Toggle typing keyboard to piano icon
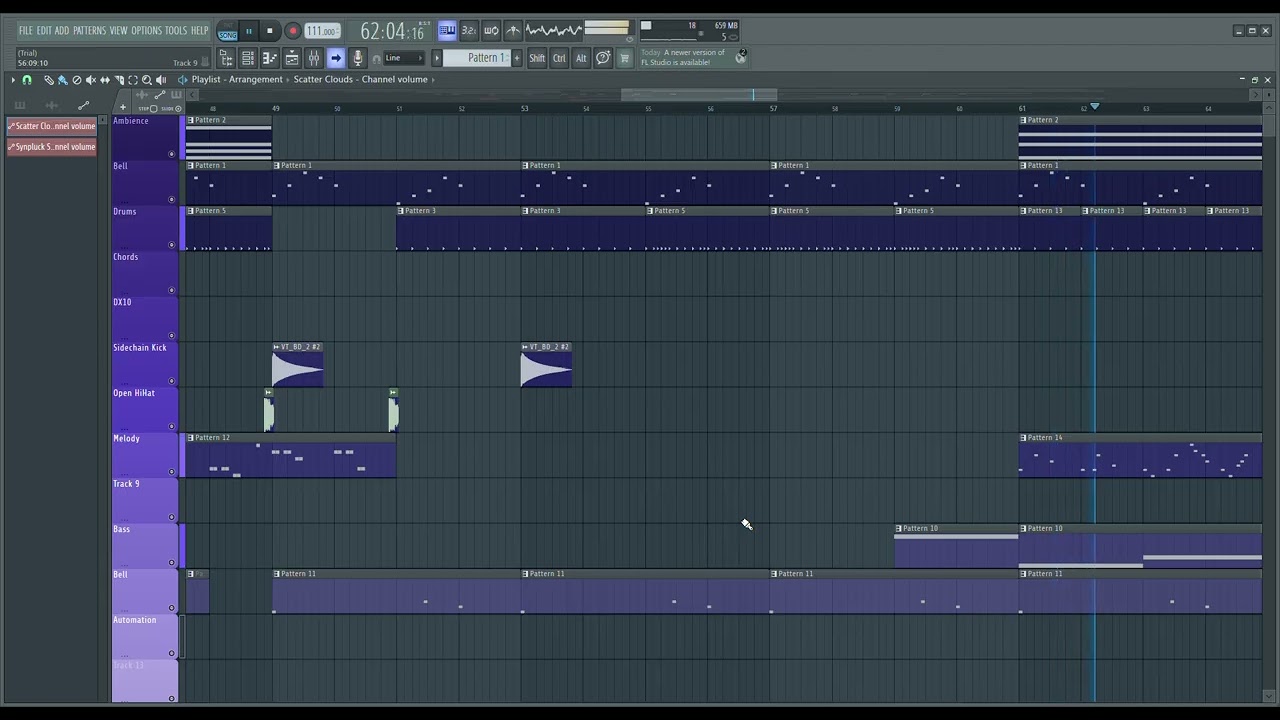This screenshot has height=720, width=1280. (x=447, y=31)
